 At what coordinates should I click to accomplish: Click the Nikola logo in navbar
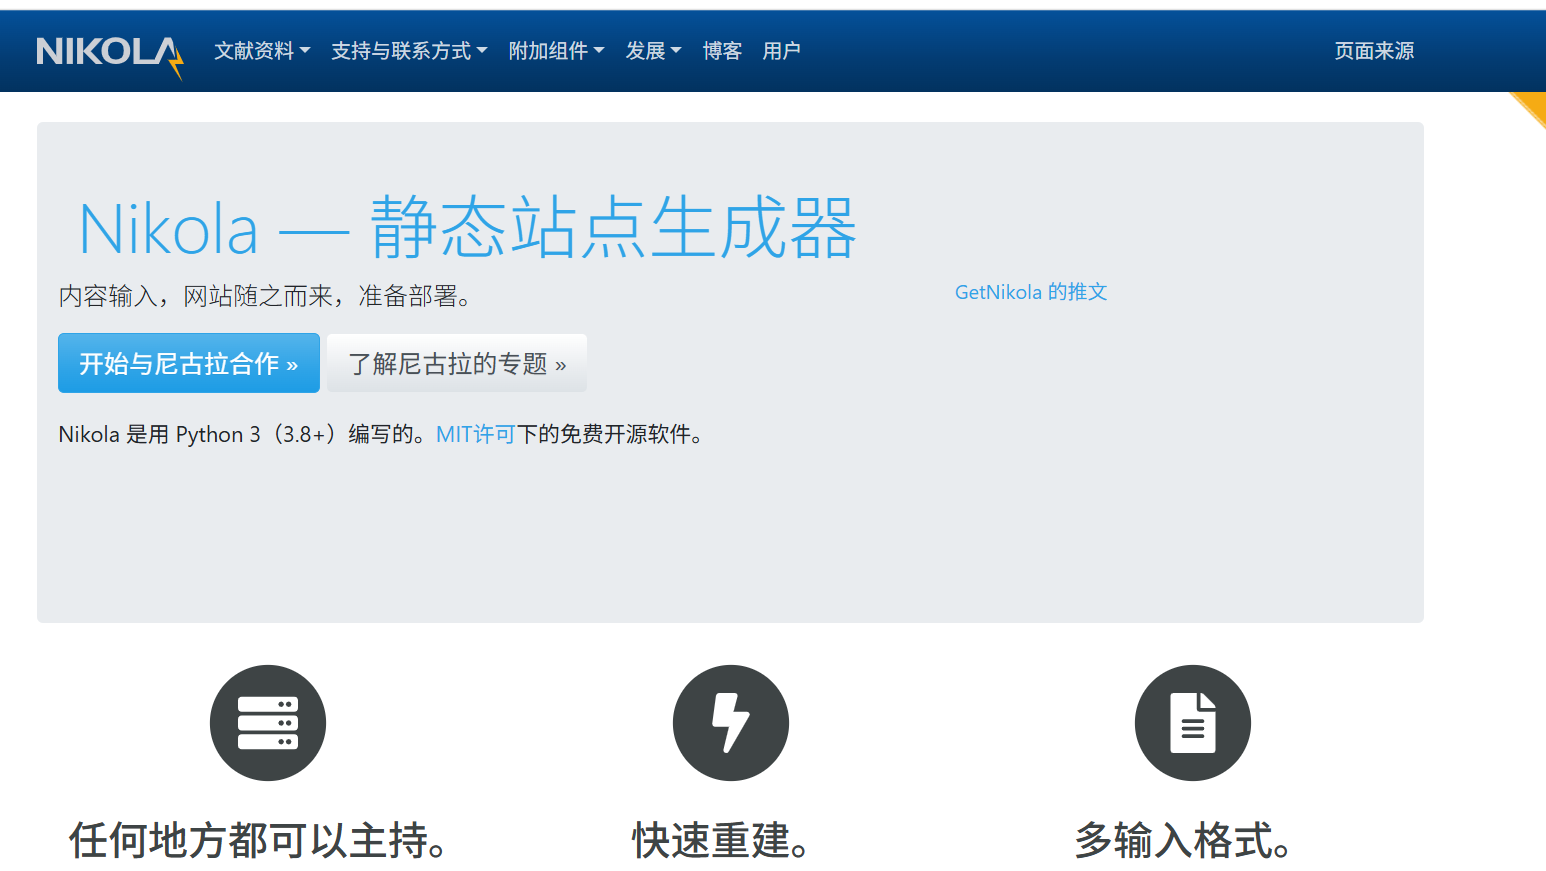[x=109, y=52]
